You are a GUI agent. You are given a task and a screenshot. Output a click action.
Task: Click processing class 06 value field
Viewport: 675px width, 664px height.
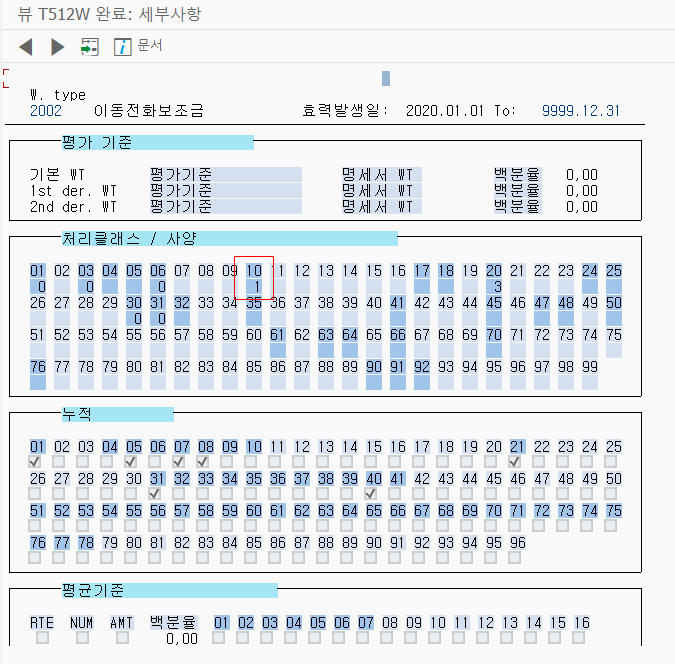point(158,286)
